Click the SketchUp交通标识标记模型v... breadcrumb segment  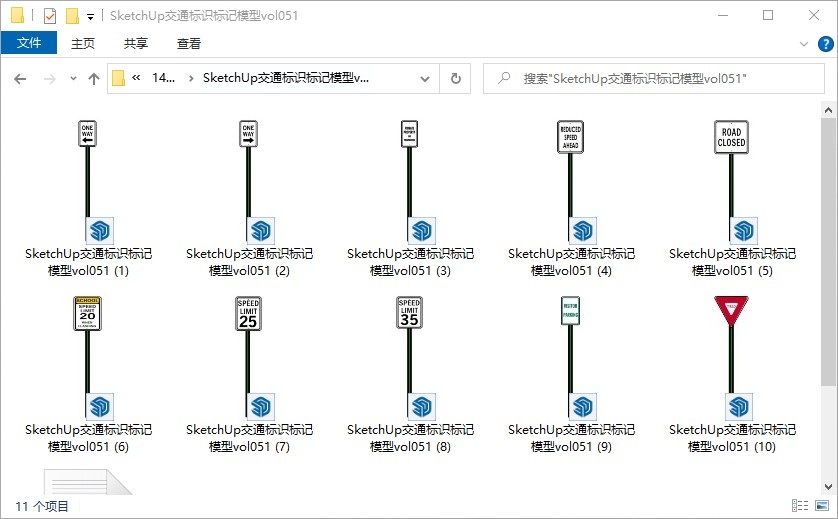286,78
